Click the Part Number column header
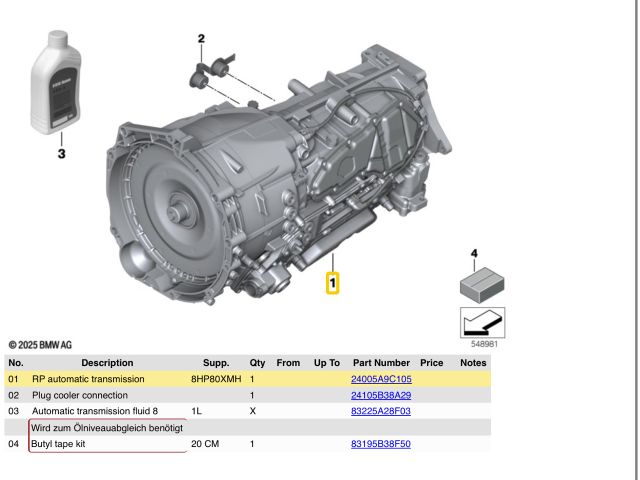Image resolution: width=640 pixels, height=480 pixels. tap(381, 363)
